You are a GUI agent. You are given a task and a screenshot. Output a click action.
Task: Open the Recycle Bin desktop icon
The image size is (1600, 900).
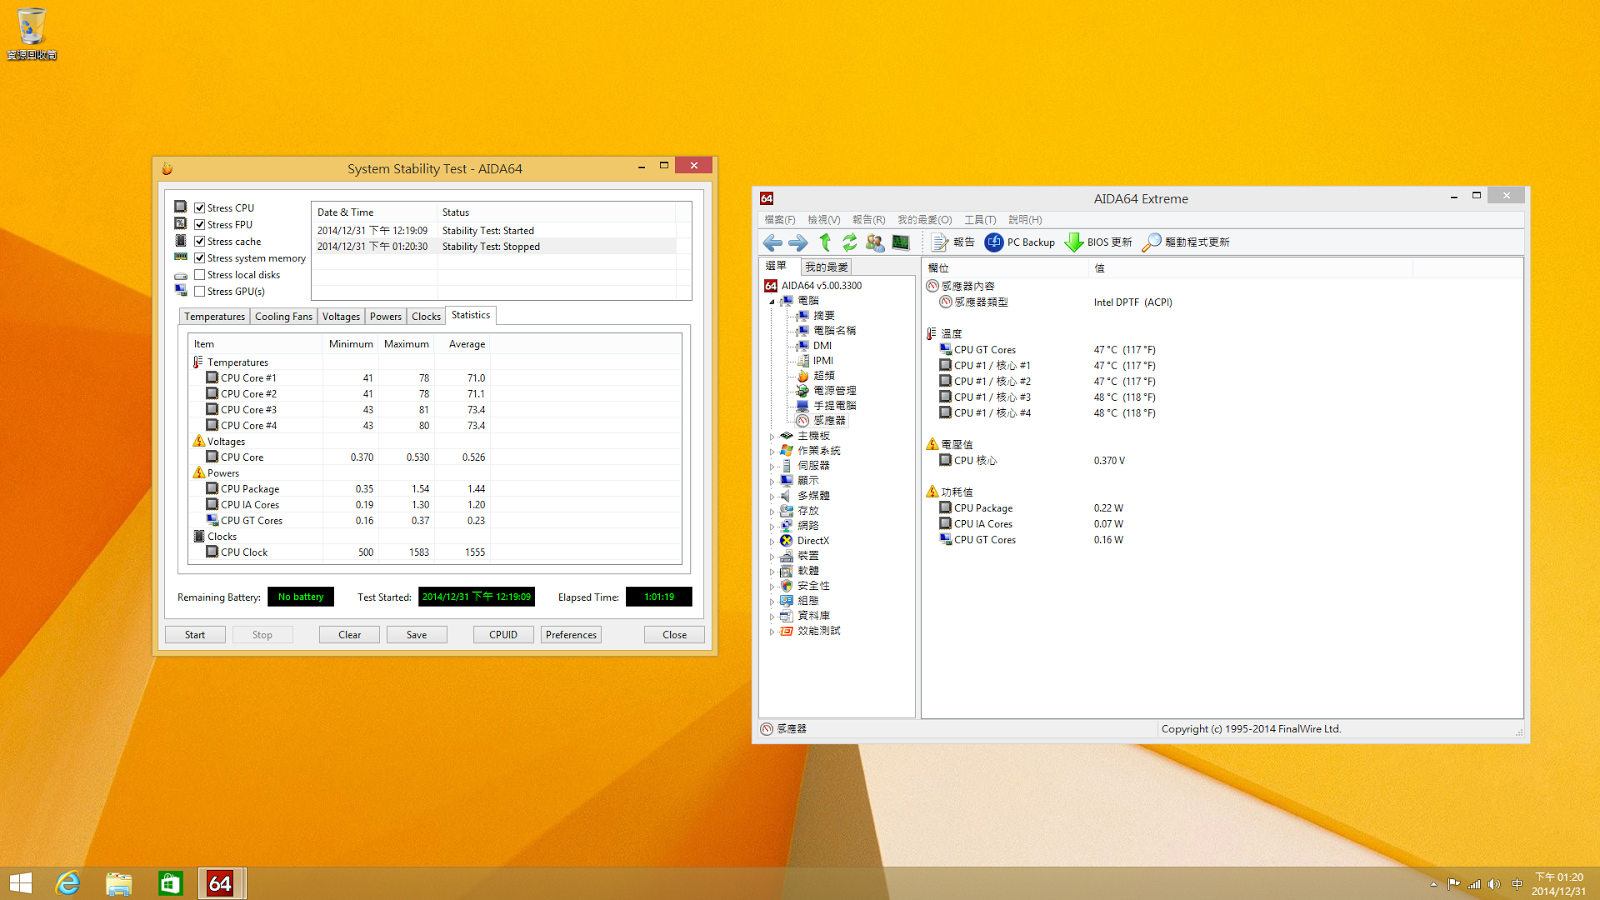tap(32, 33)
